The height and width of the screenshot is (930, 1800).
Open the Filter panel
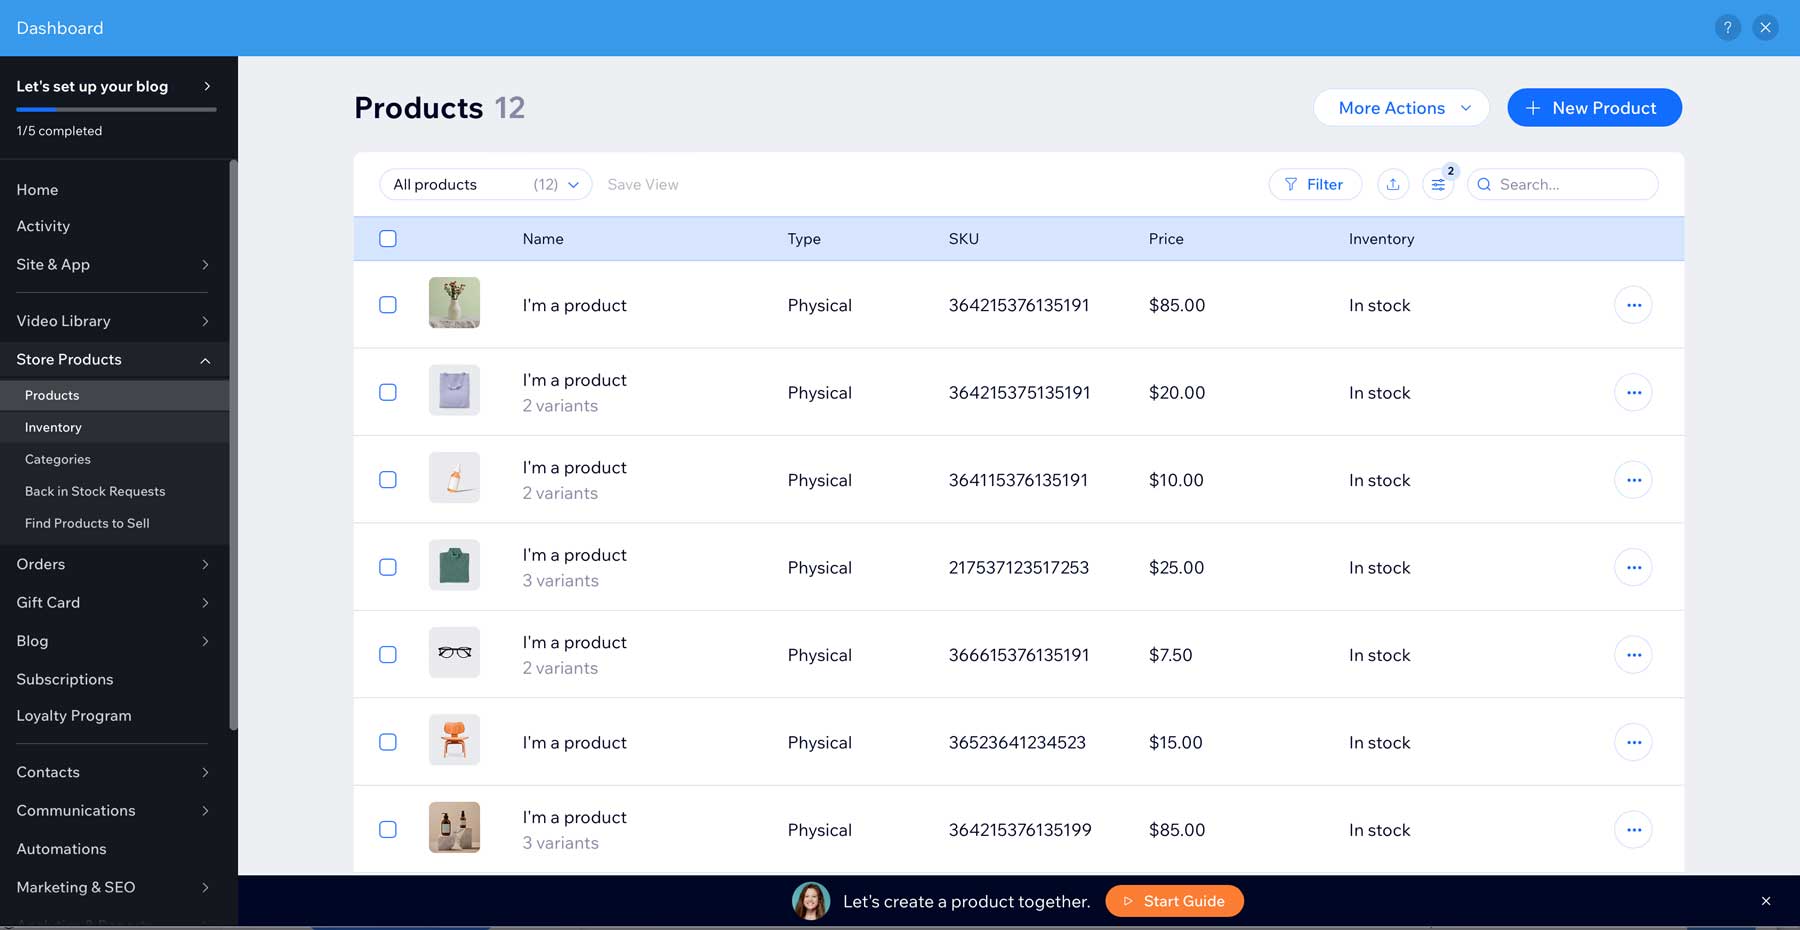(x=1315, y=184)
